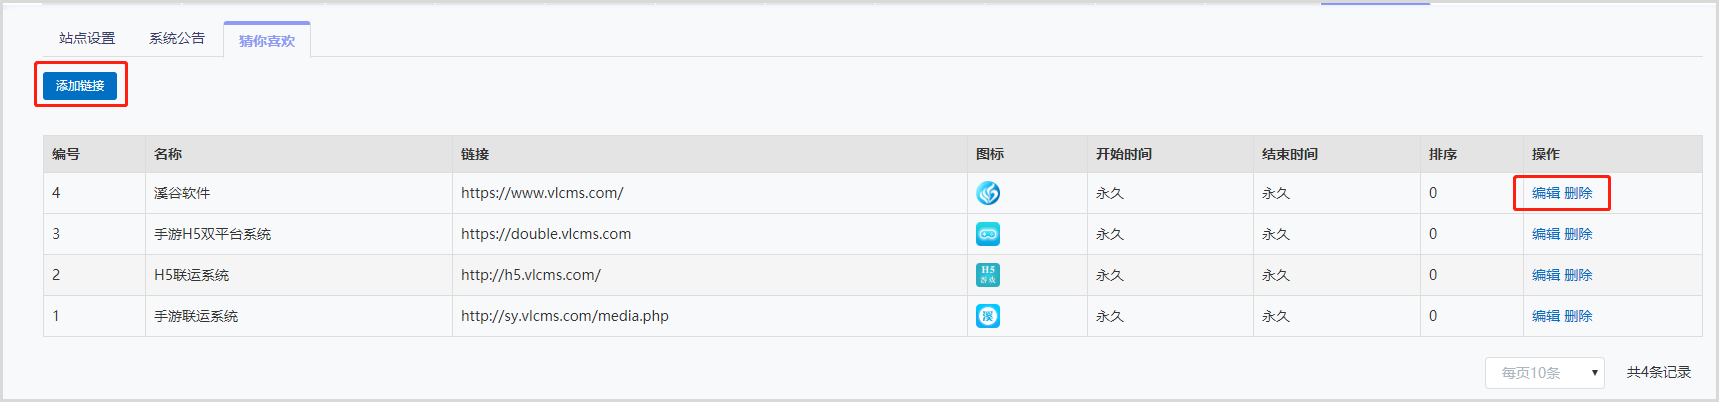Delete the 手游联运系统 entry

1578,316
